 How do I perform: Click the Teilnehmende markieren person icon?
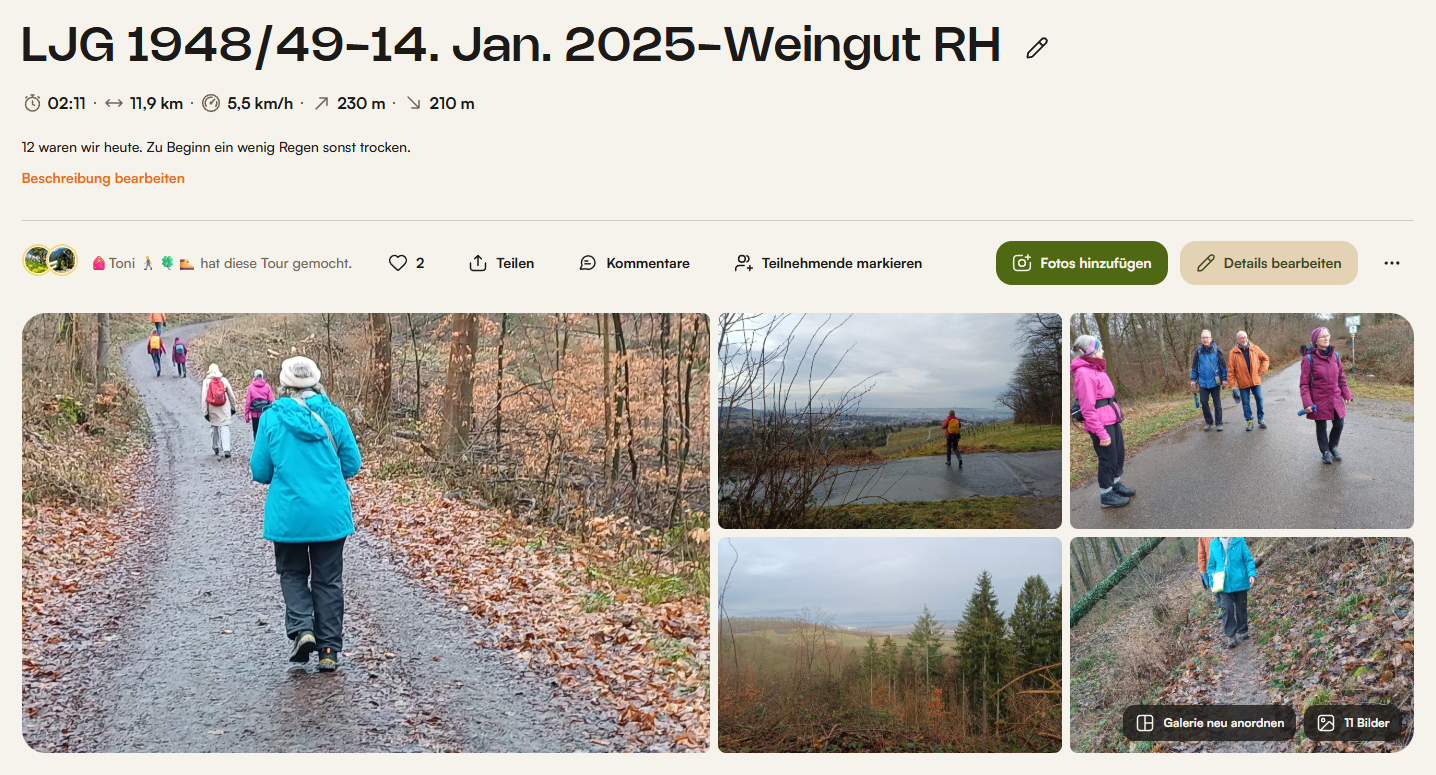[743, 263]
